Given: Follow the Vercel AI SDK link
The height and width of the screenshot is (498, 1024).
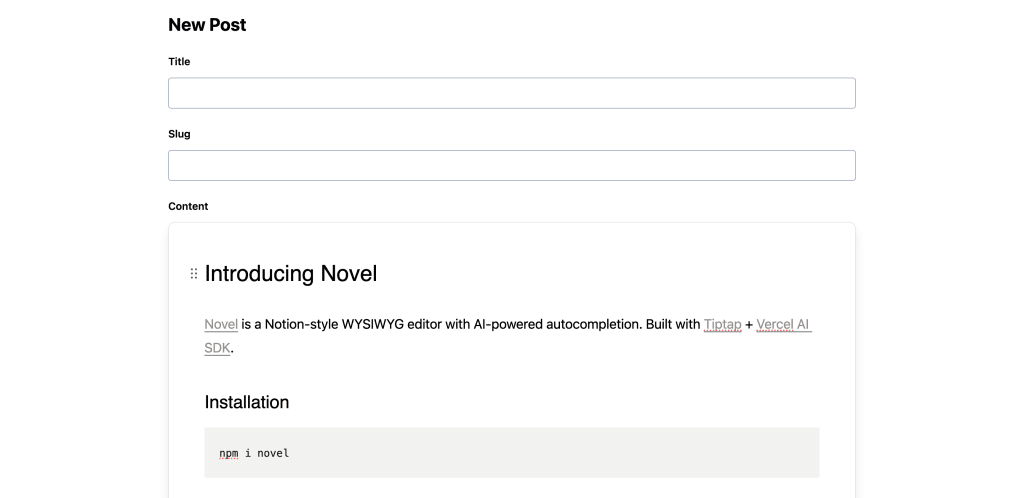Looking at the screenshot, I should (x=784, y=324).
